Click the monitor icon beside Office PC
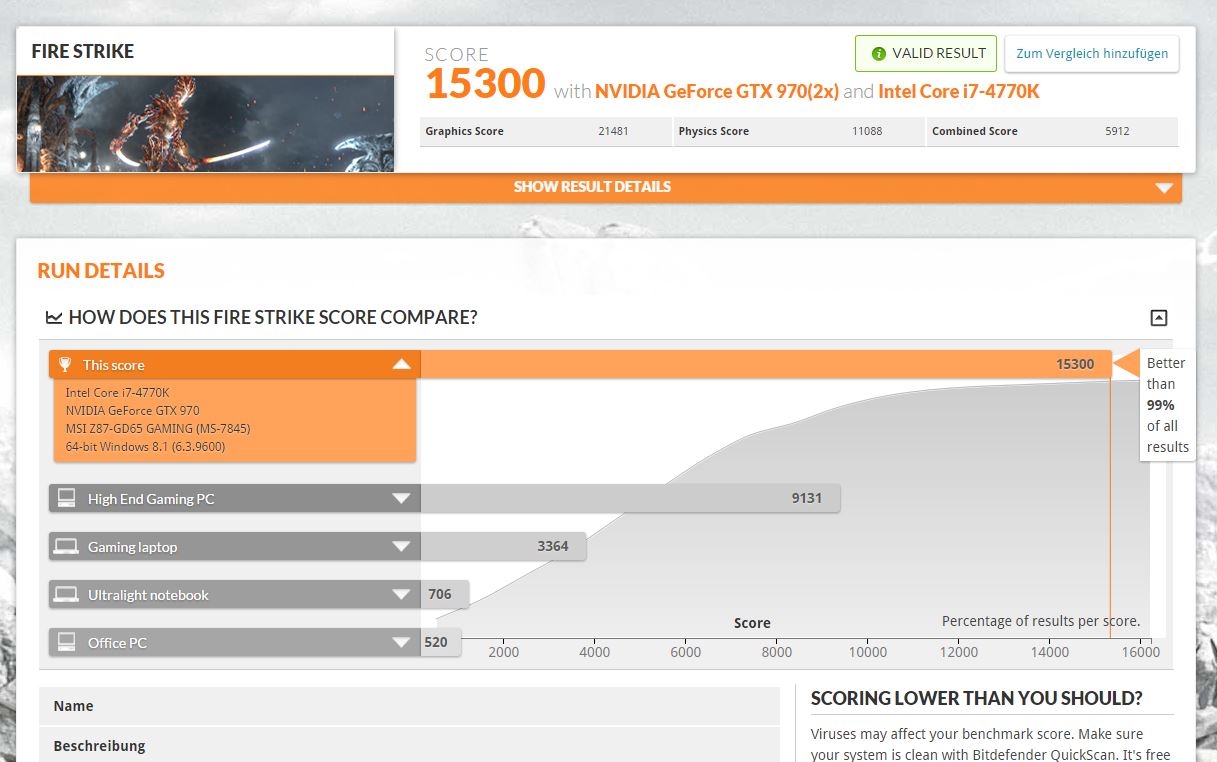The width and height of the screenshot is (1217, 762). [x=67, y=642]
